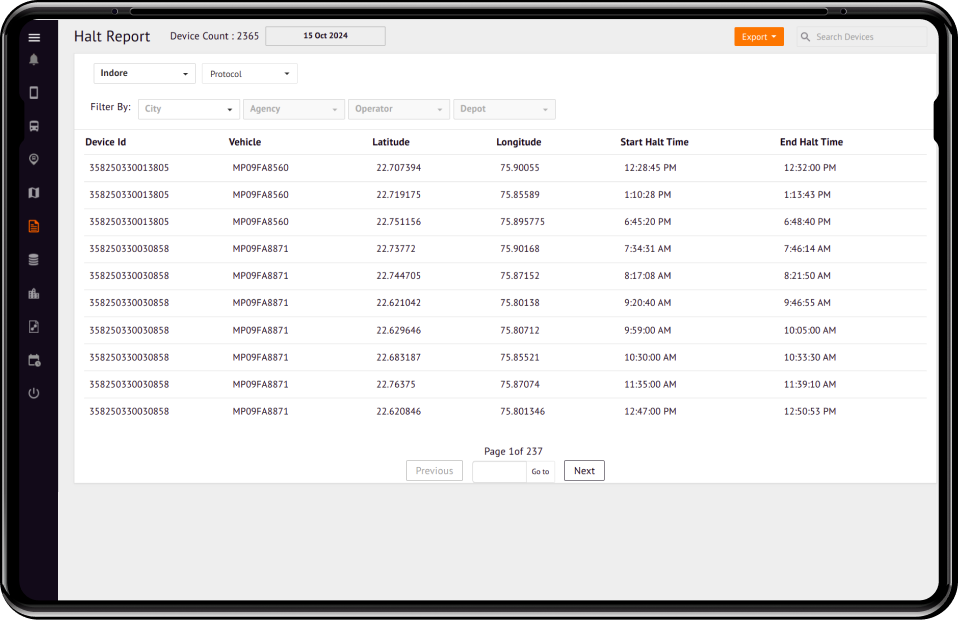Expand the Protocol dropdown
Viewport: 958px width, 620px height.
[x=249, y=74]
